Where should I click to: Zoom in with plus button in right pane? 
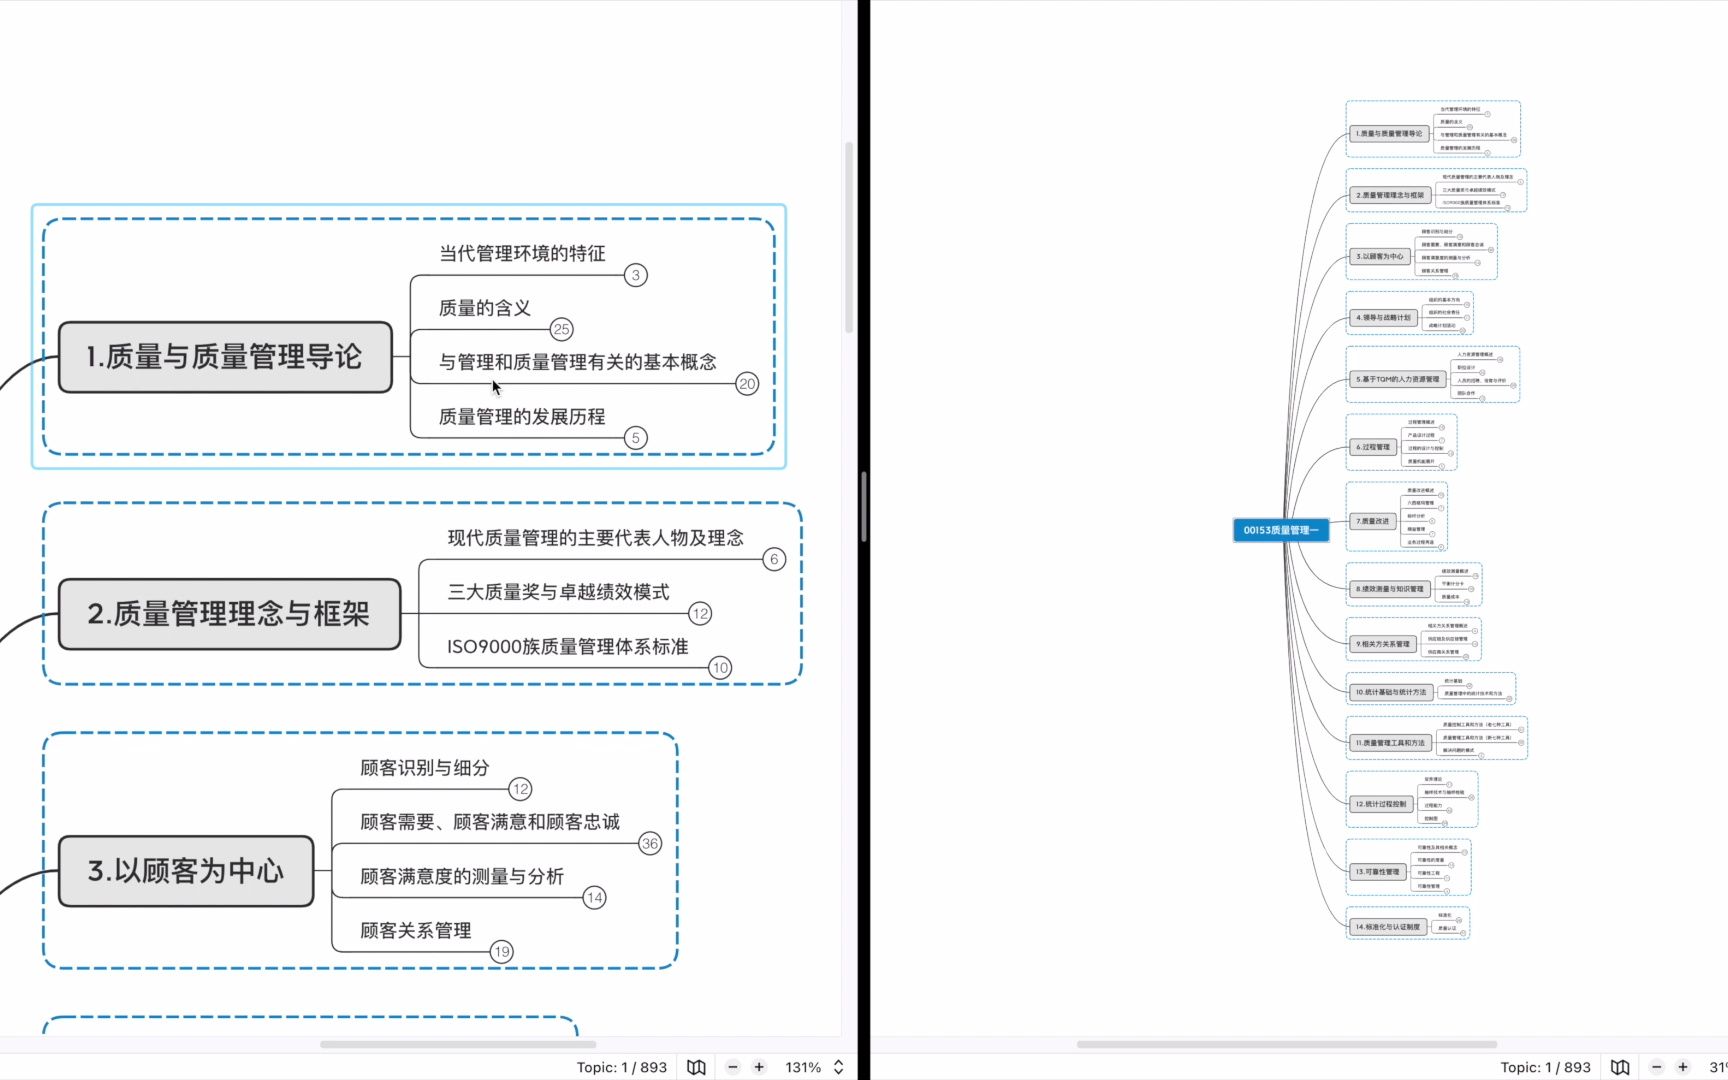[1683, 1067]
